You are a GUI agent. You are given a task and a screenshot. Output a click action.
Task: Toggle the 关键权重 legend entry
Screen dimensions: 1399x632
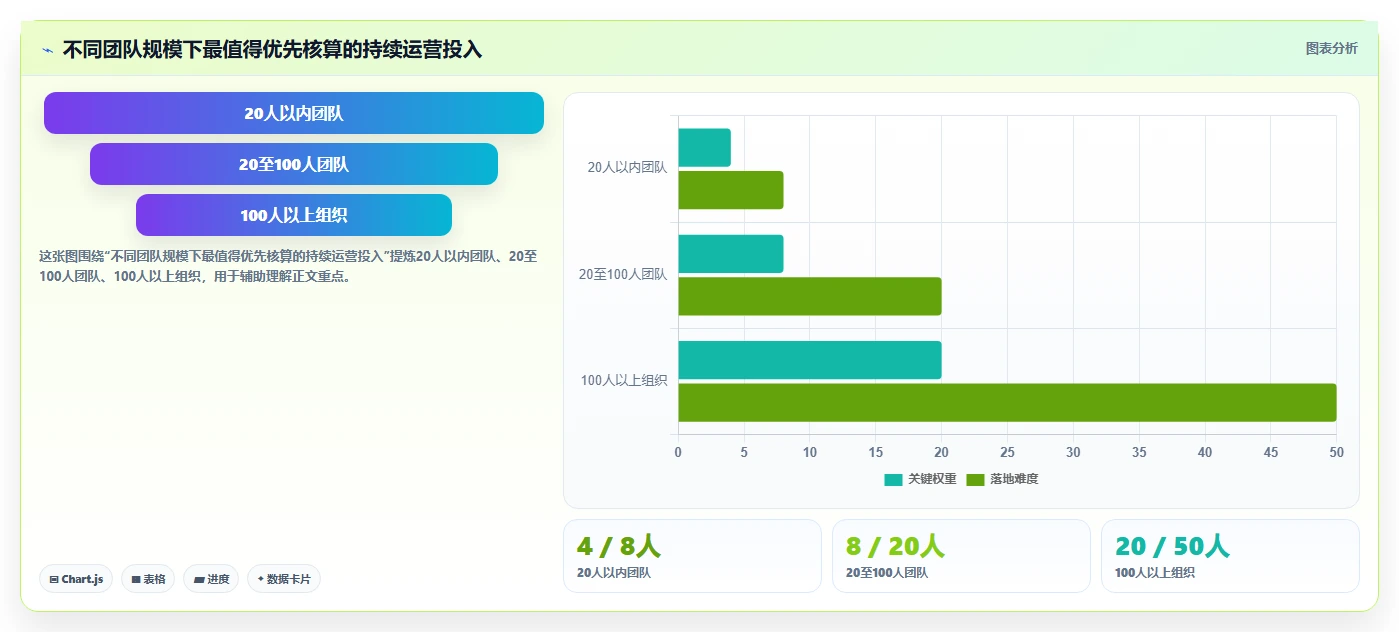[920, 479]
